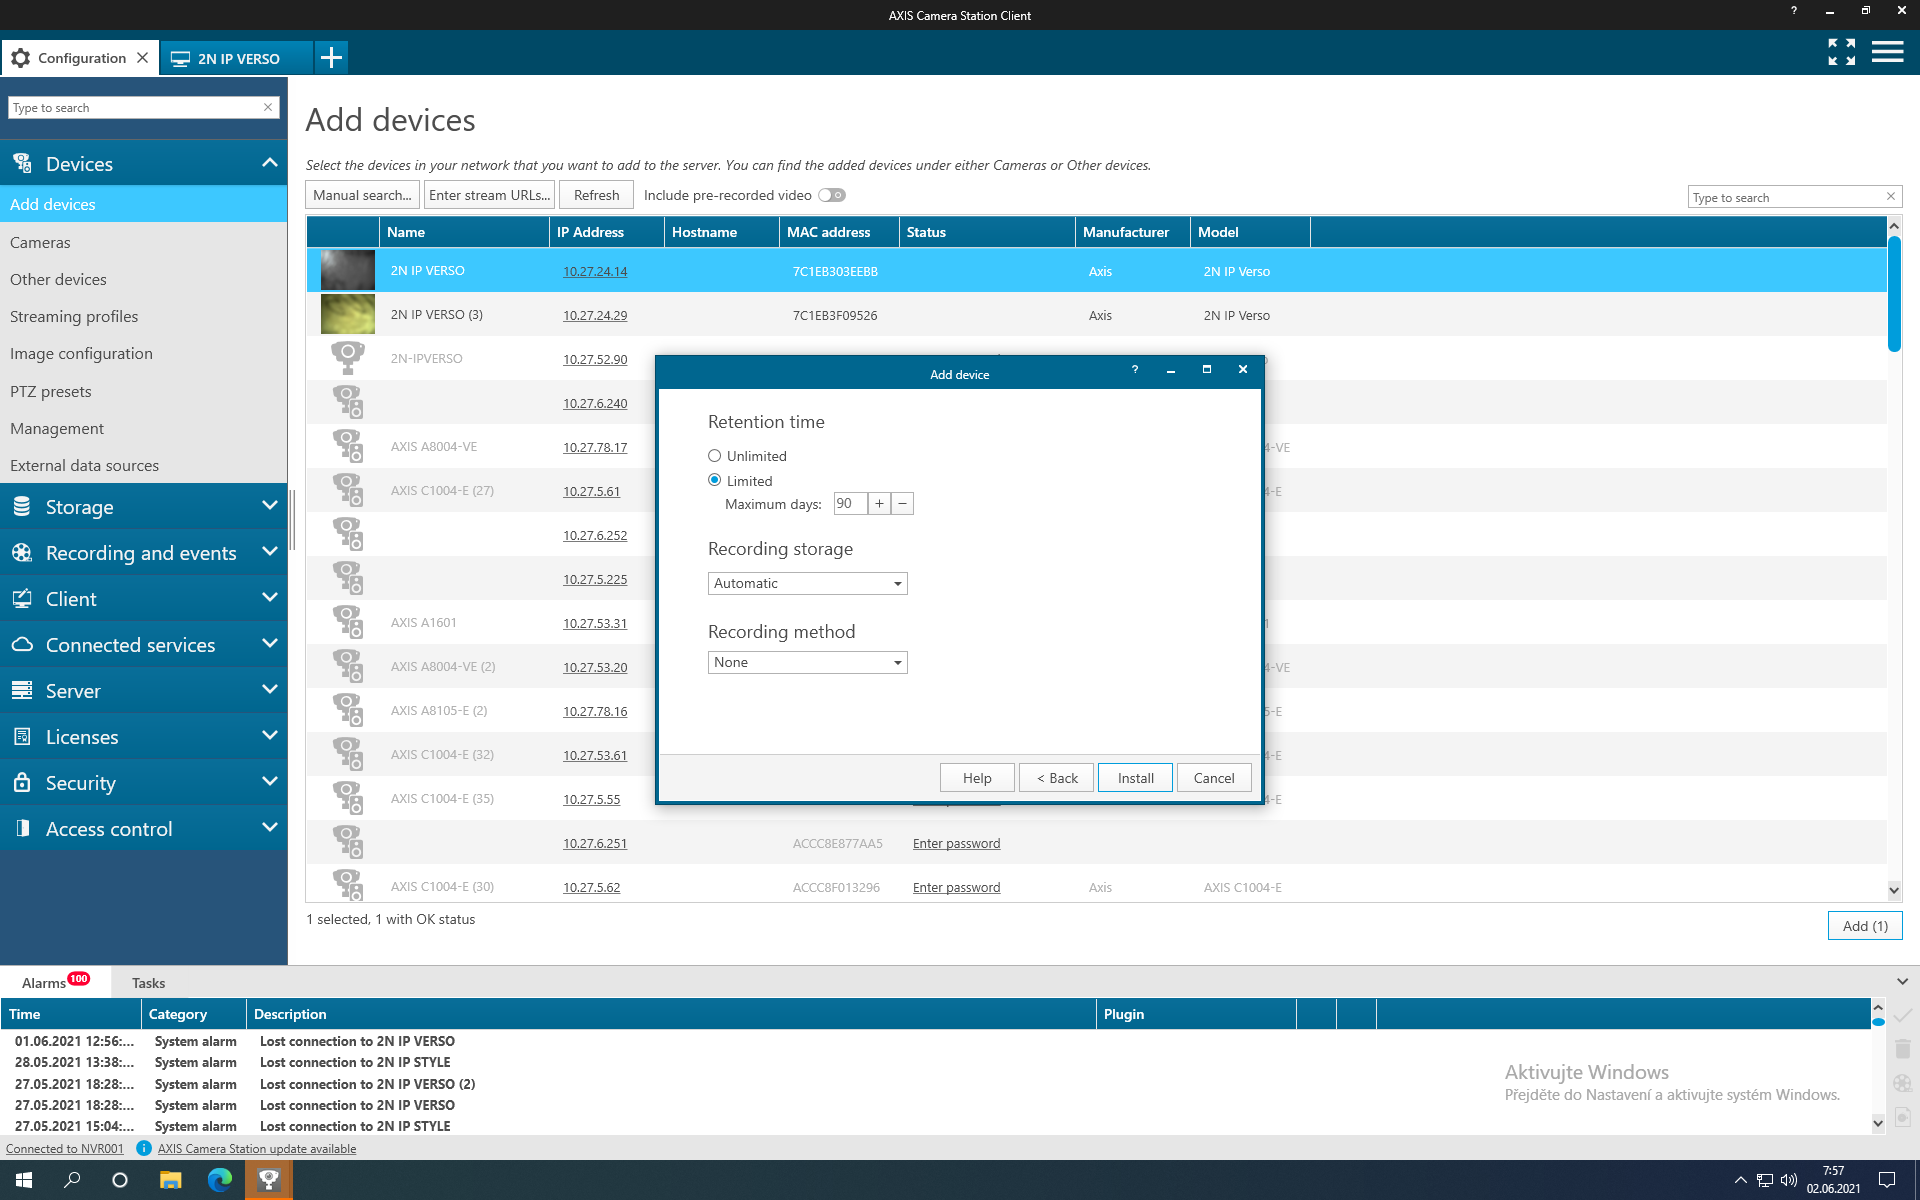Collapse the Devices section

click(x=269, y=163)
